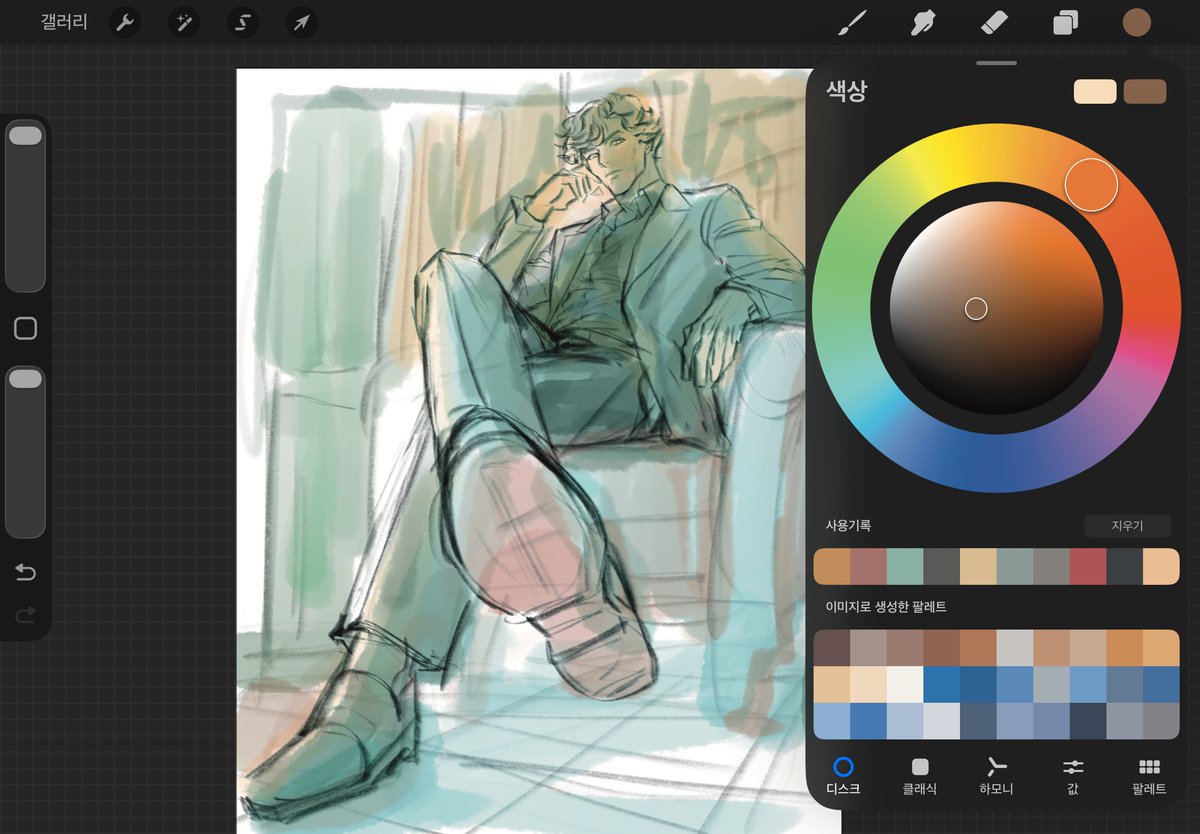1200x834 pixels.
Task: Open the Layers panel icon
Action: (1066, 22)
